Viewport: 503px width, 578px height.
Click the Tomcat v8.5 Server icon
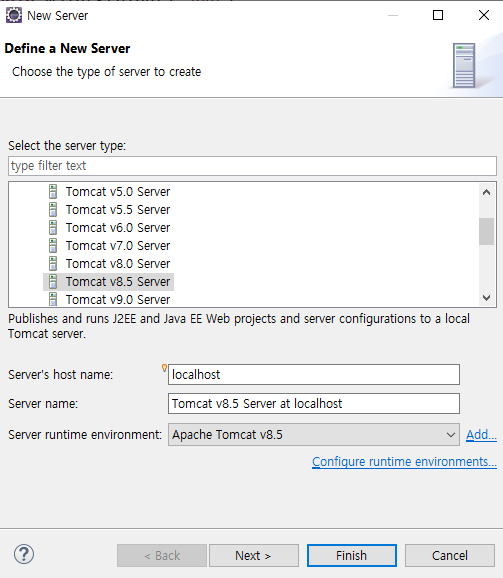[53, 282]
